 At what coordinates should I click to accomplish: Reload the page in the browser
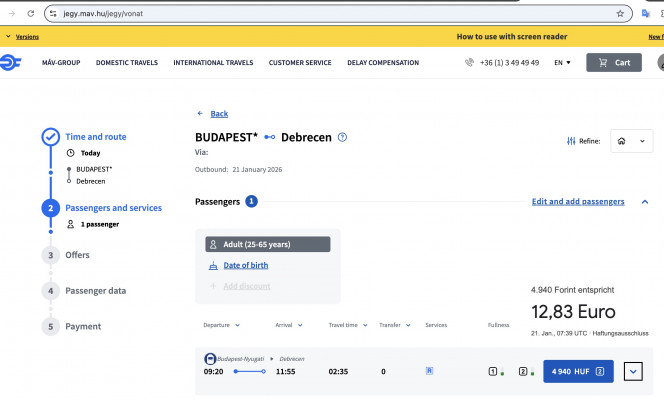click(x=30, y=13)
